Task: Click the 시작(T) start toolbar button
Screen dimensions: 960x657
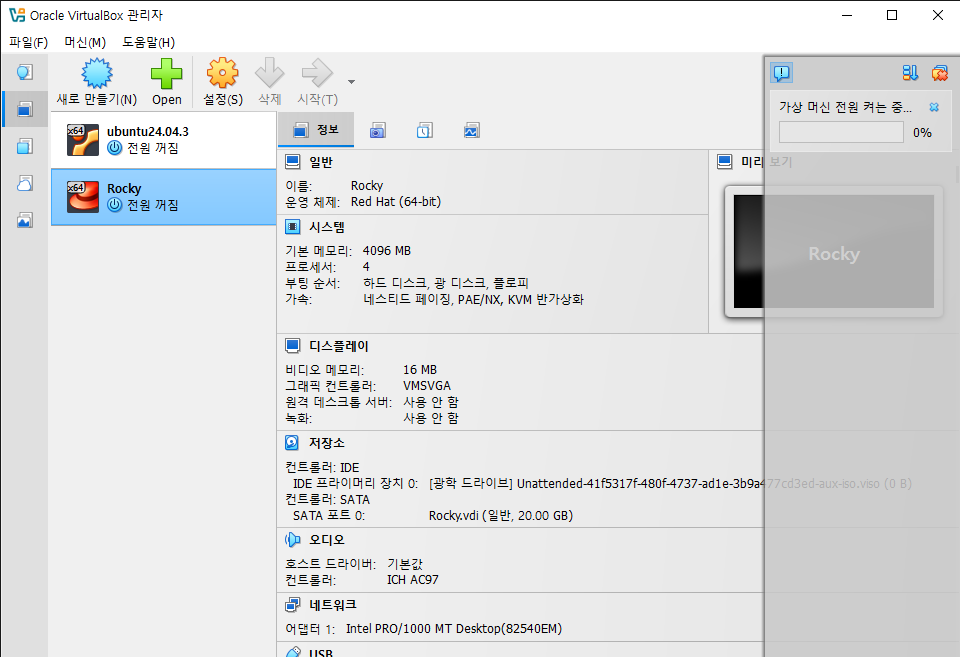Action: [317, 82]
